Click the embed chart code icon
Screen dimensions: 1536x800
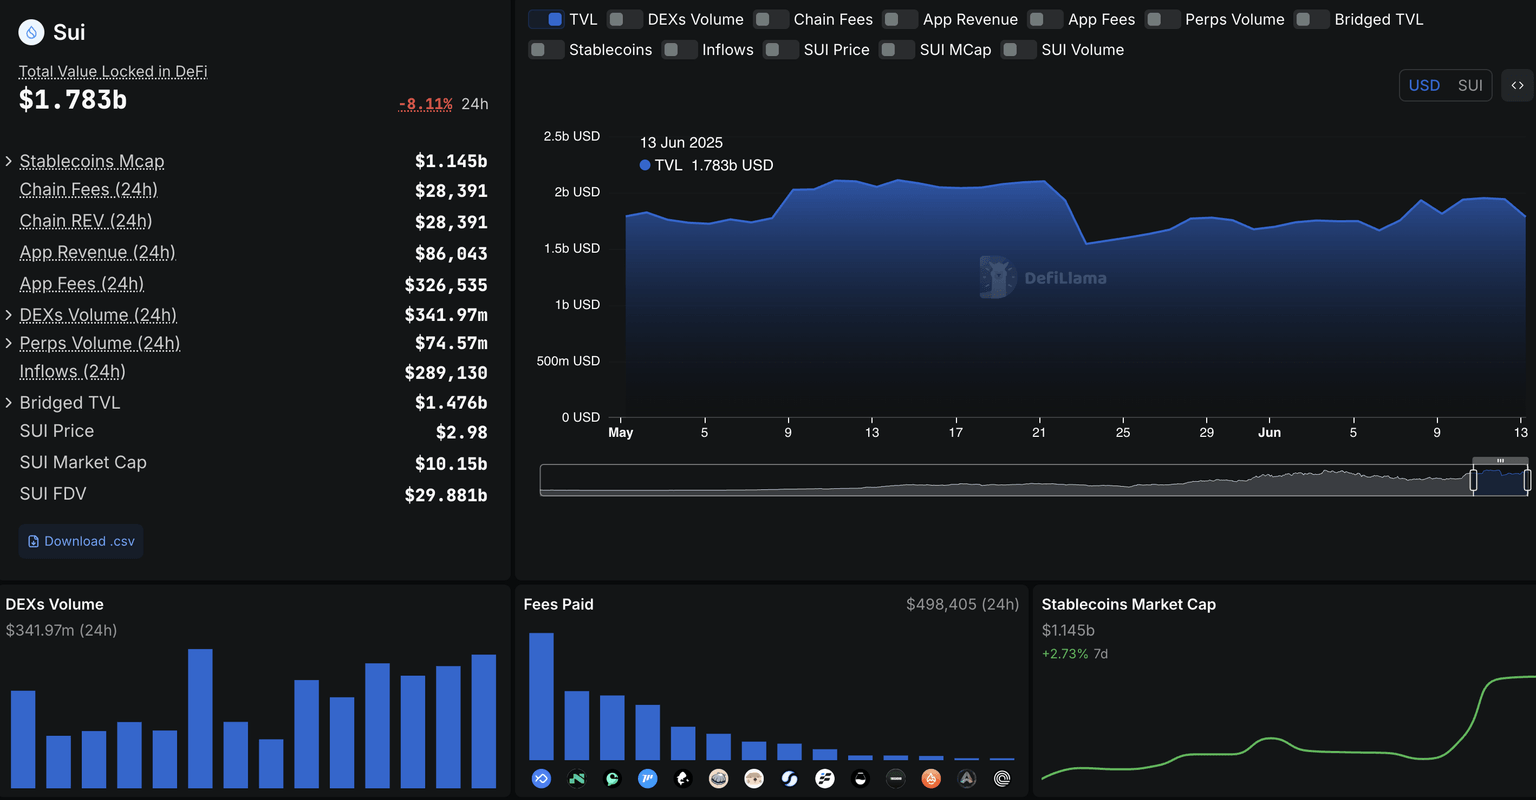pyautogui.click(x=1517, y=86)
